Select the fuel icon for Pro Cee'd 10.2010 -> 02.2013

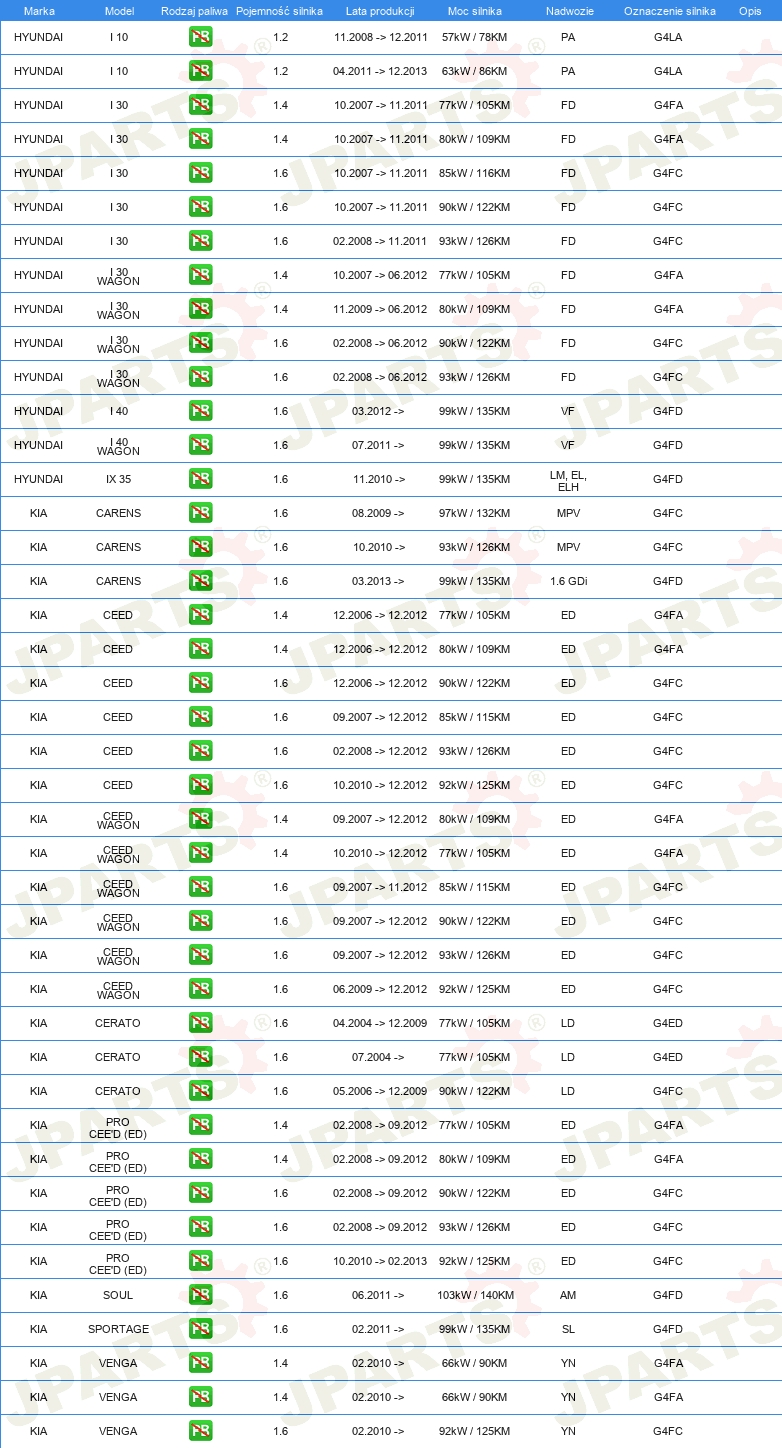point(200,1261)
